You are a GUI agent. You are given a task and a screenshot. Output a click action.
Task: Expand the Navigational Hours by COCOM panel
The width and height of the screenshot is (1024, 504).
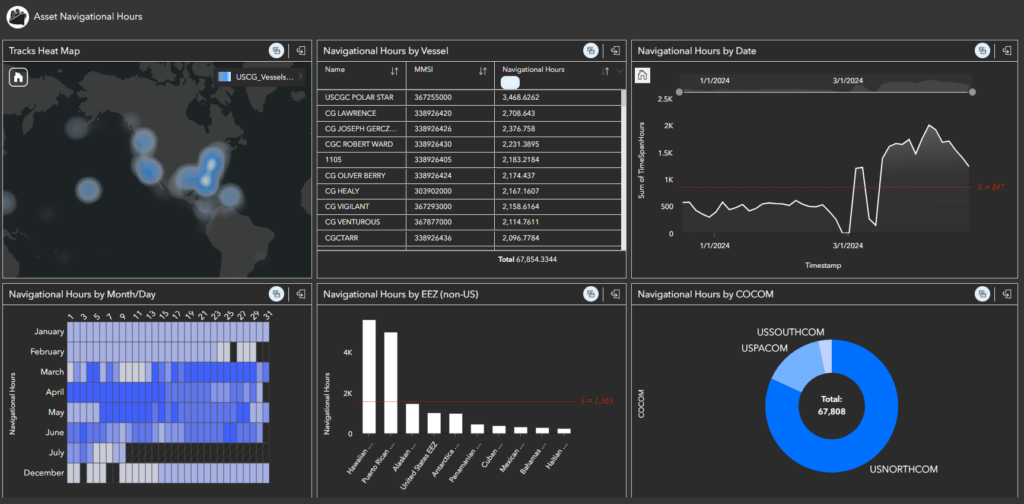pyautogui.click(x=1006, y=294)
